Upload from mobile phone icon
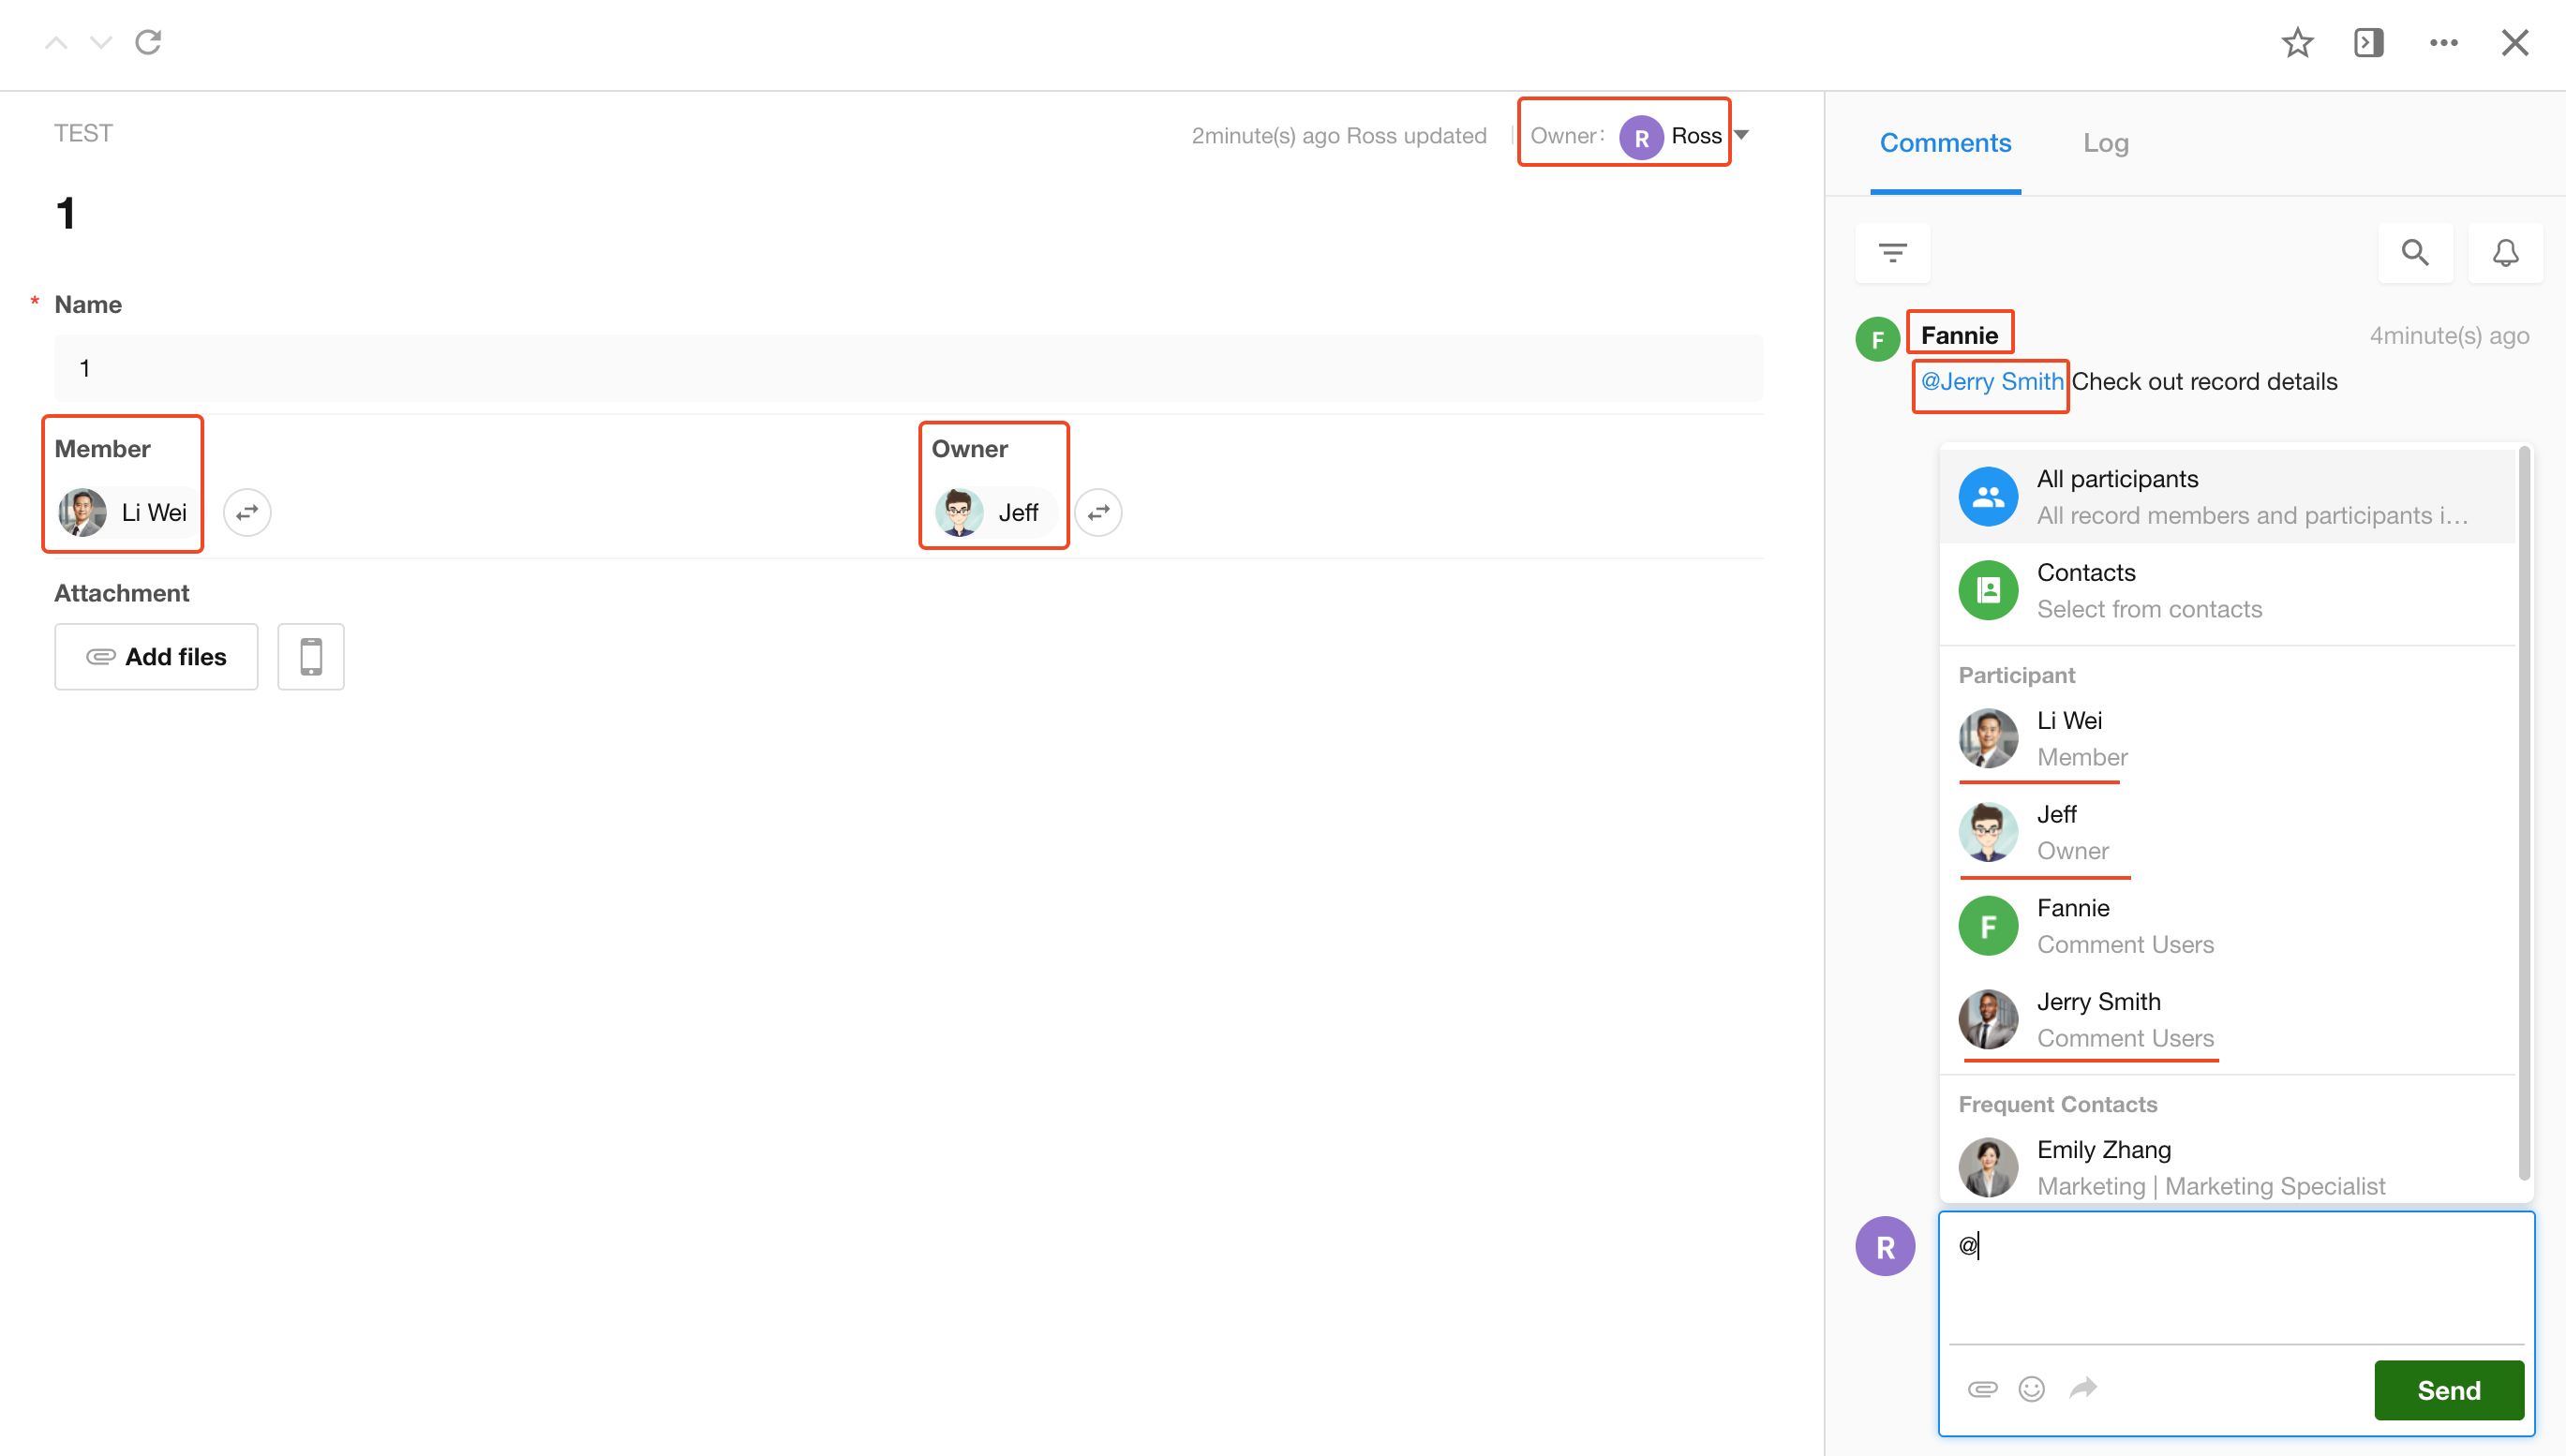The height and width of the screenshot is (1456, 2566). point(311,657)
